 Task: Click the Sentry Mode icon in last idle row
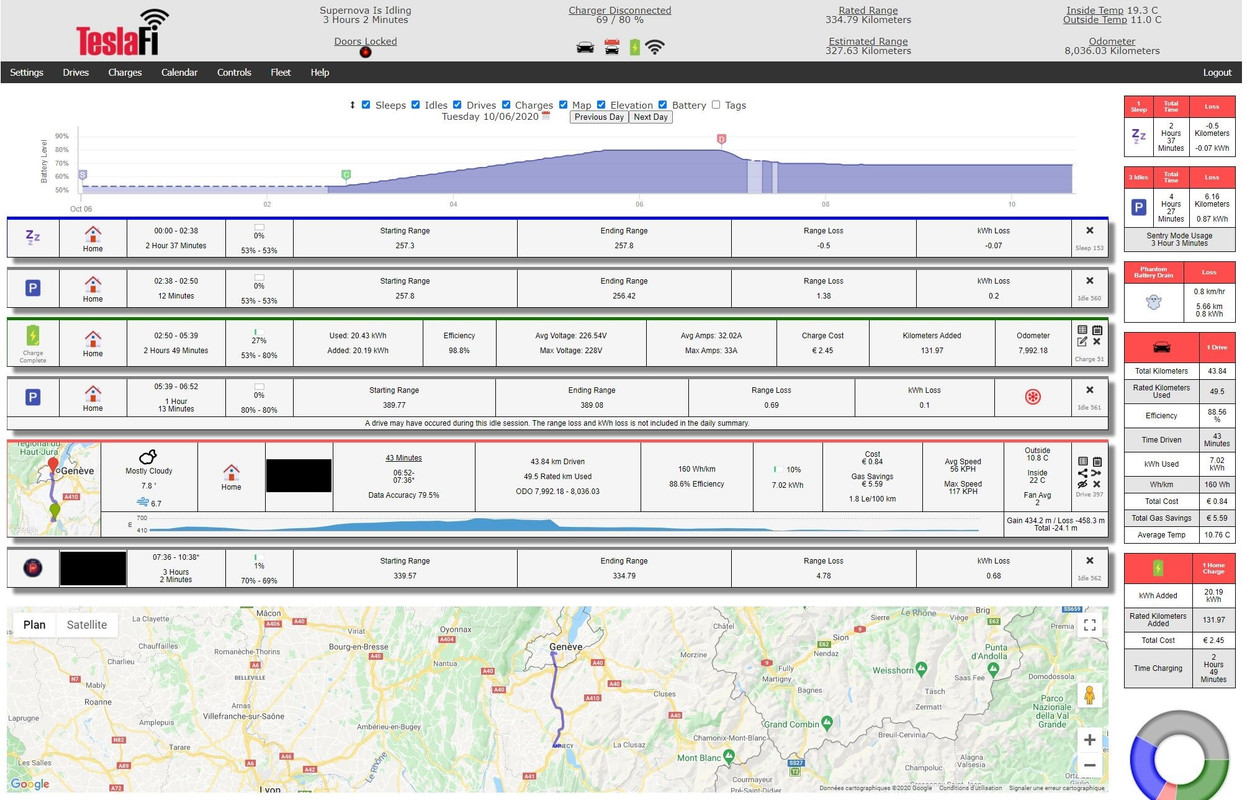tap(32, 568)
